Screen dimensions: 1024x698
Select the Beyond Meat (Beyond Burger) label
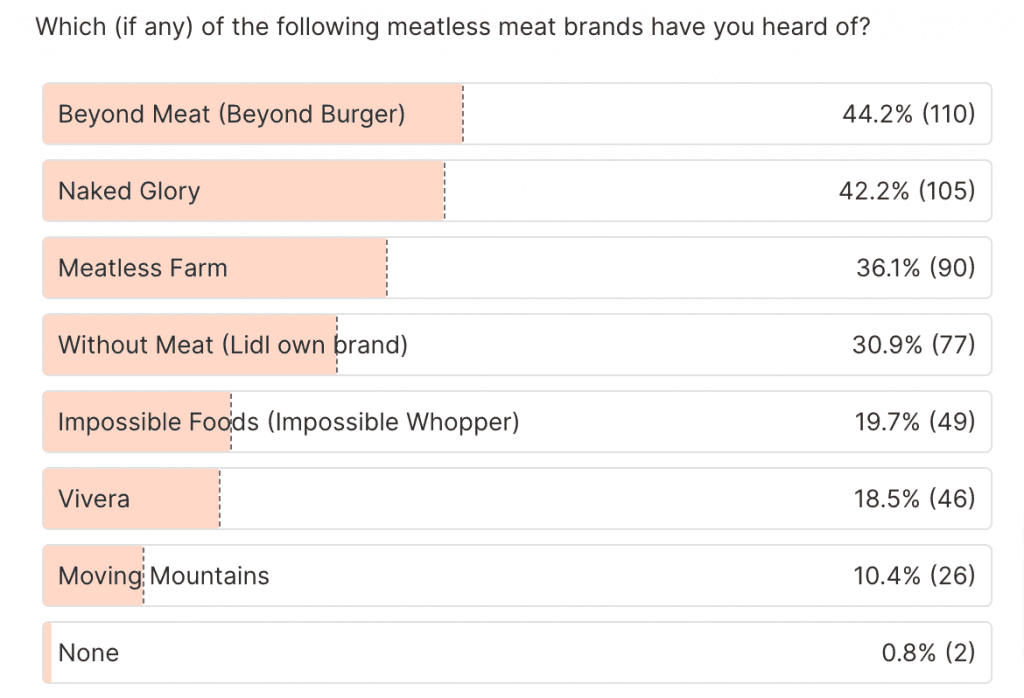coord(231,114)
